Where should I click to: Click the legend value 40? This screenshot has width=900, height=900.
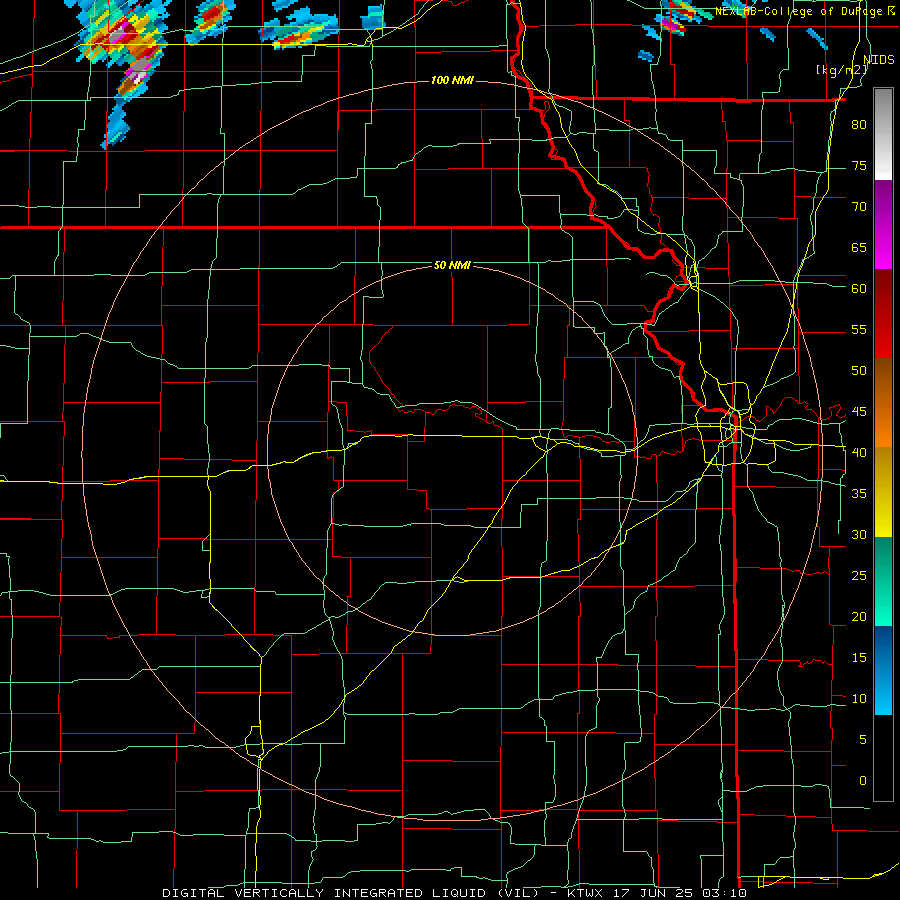[859, 453]
